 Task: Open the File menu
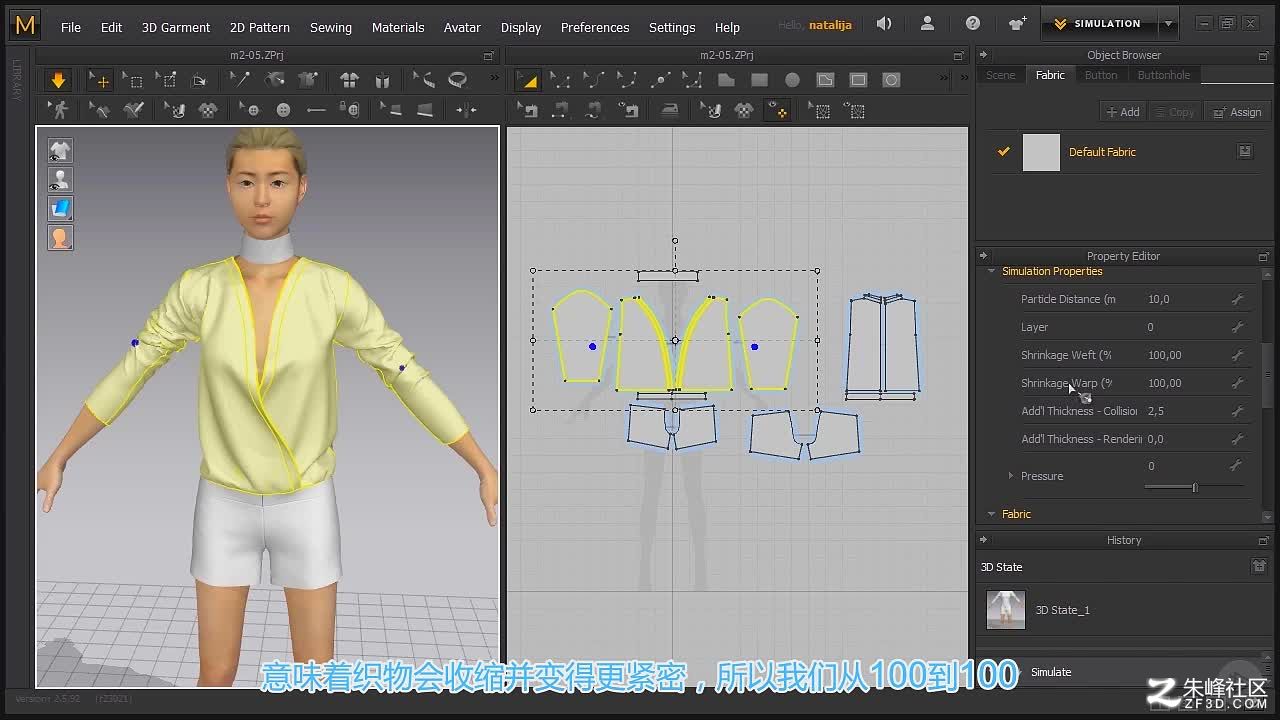coord(71,27)
